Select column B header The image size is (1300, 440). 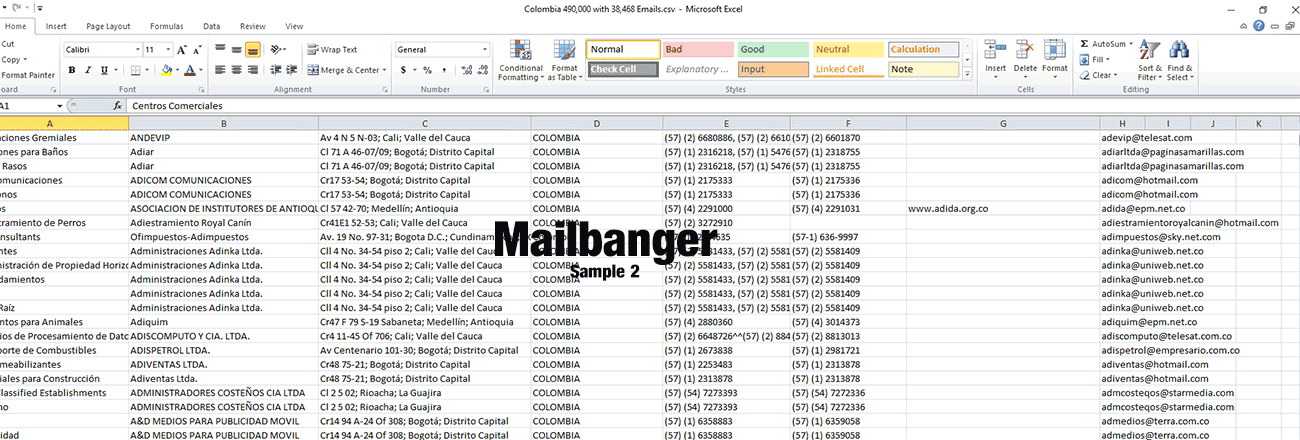click(x=224, y=123)
